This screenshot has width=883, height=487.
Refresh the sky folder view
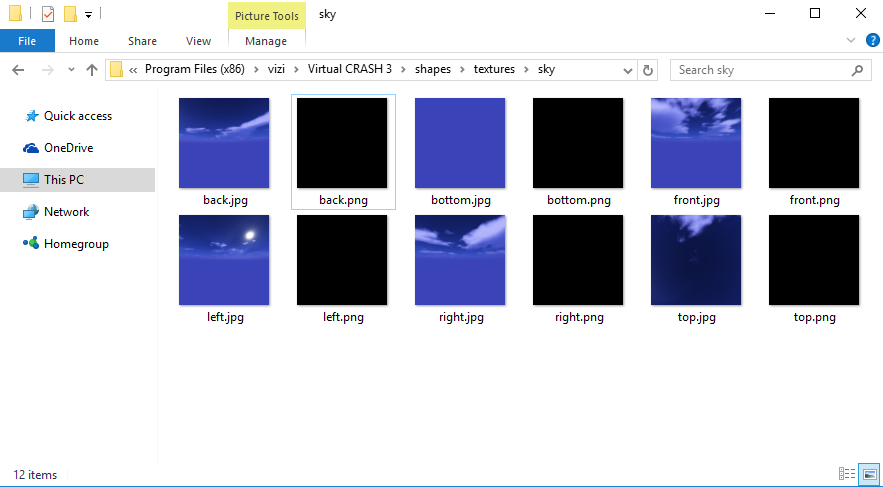(x=648, y=70)
